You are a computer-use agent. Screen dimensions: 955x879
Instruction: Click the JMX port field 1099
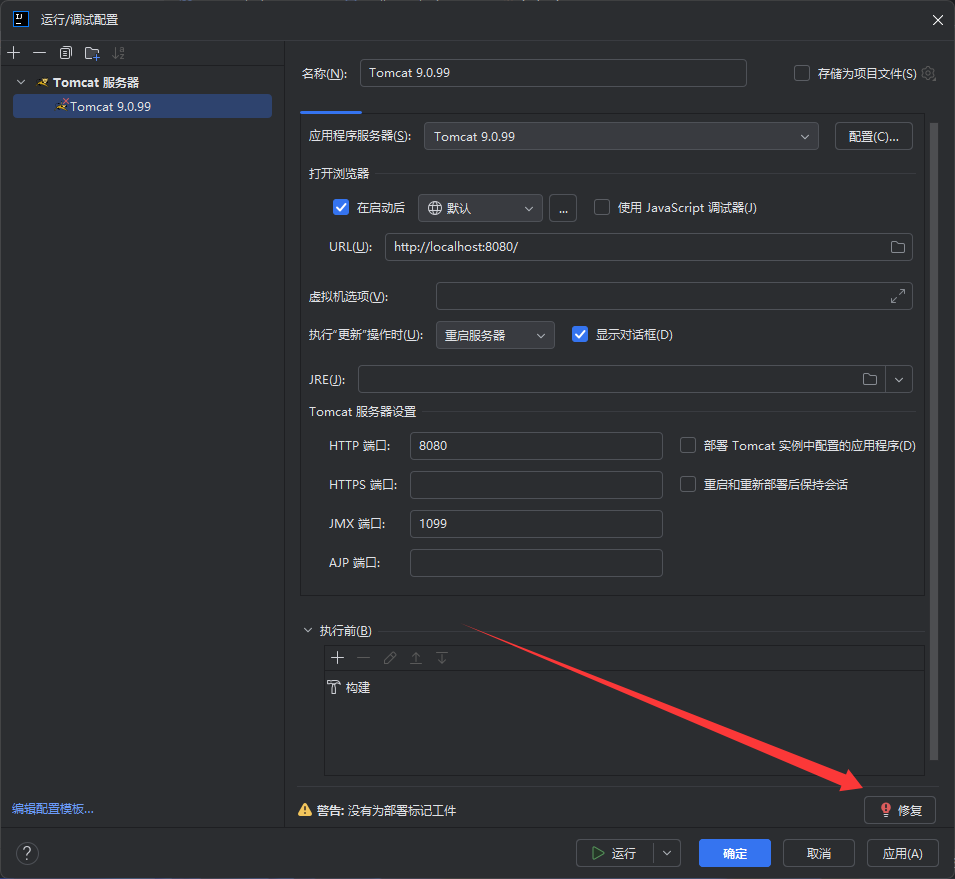[536, 524]
